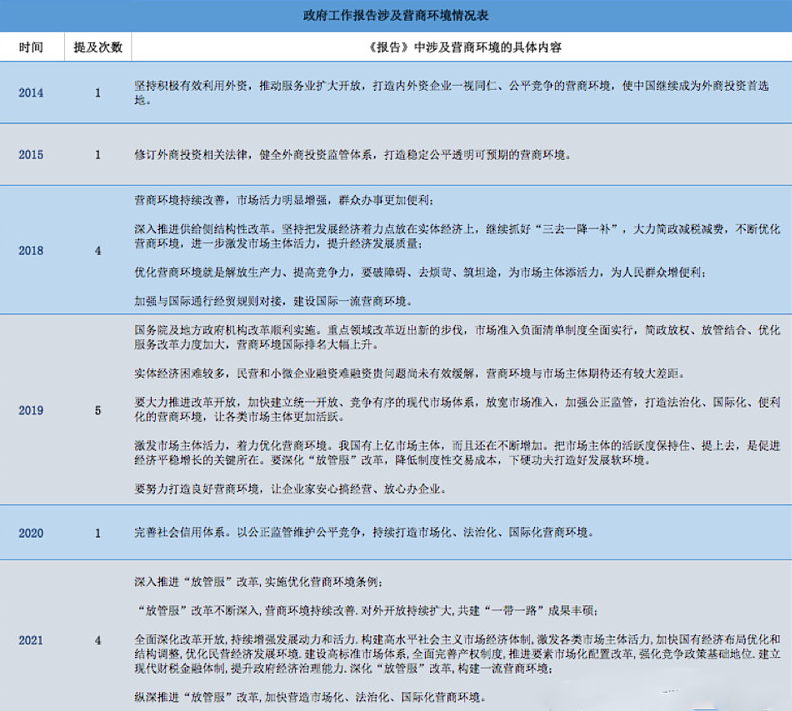Select the 2014 year cell
The image size is (792, 711).
31,93
